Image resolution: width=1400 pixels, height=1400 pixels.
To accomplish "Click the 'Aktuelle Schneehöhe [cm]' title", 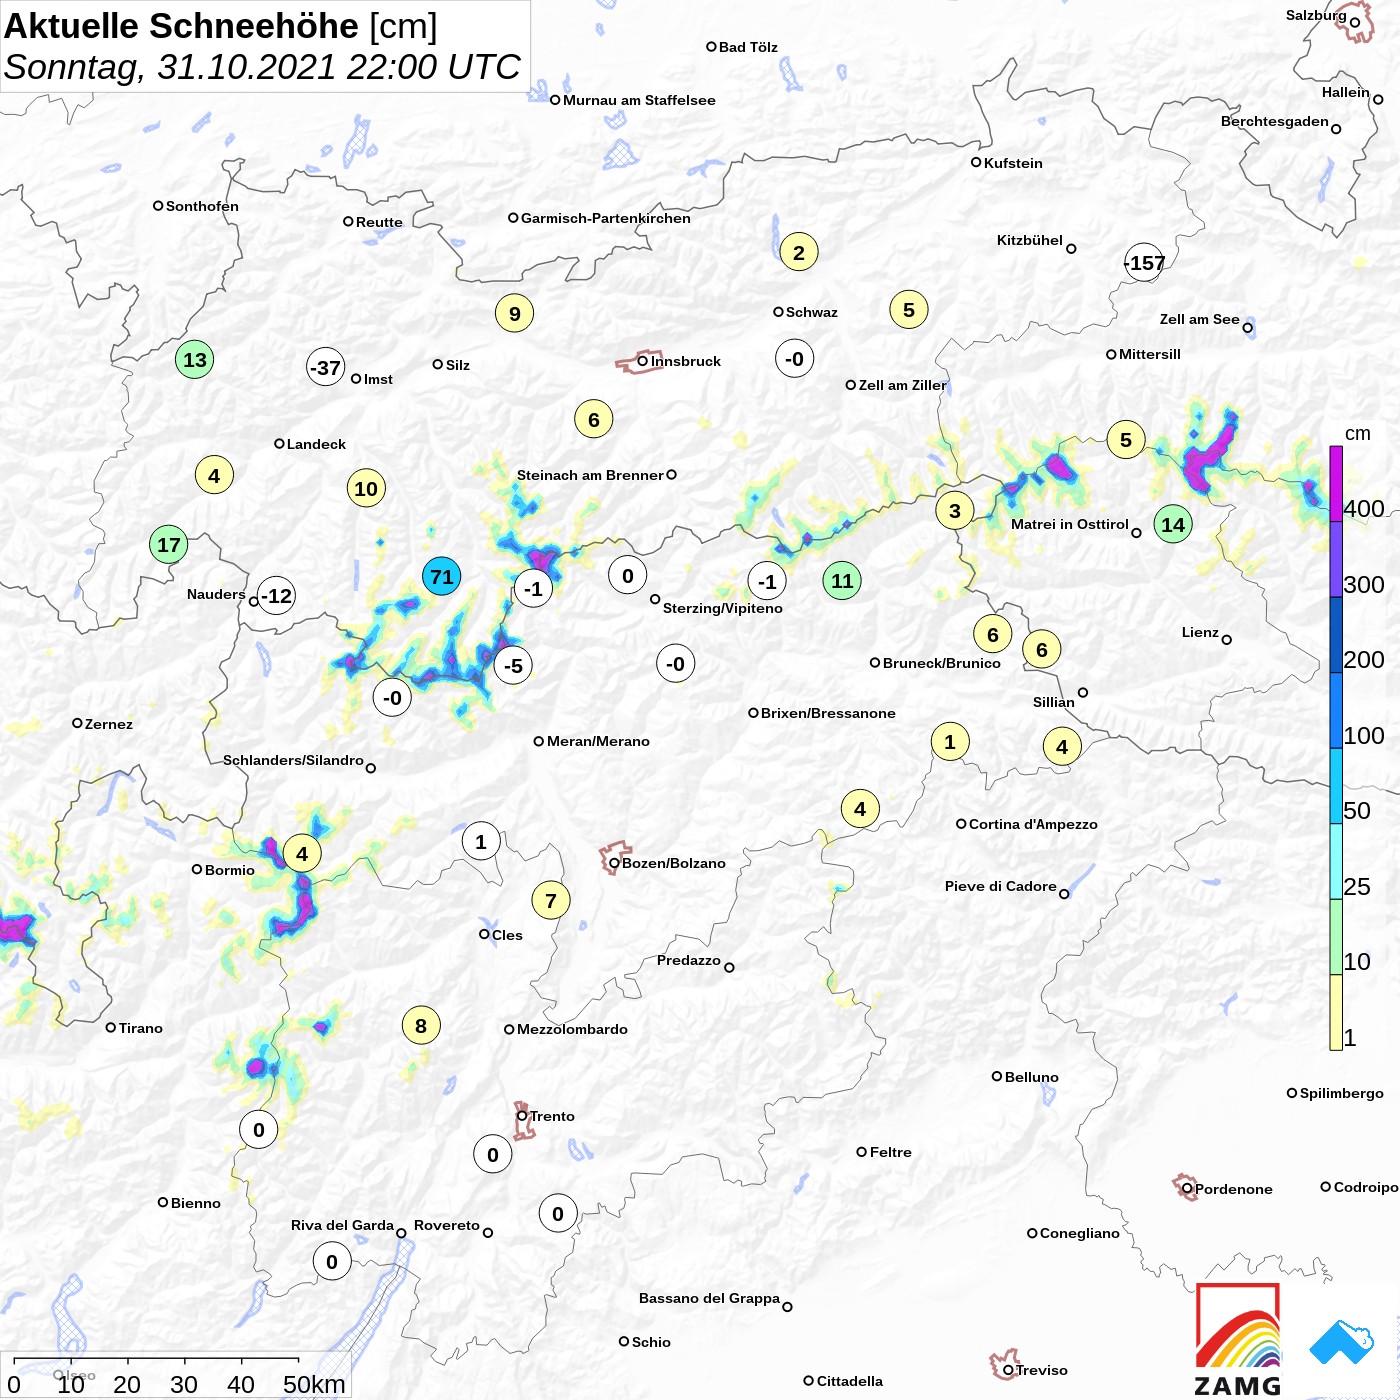I will tap(221, 26).
